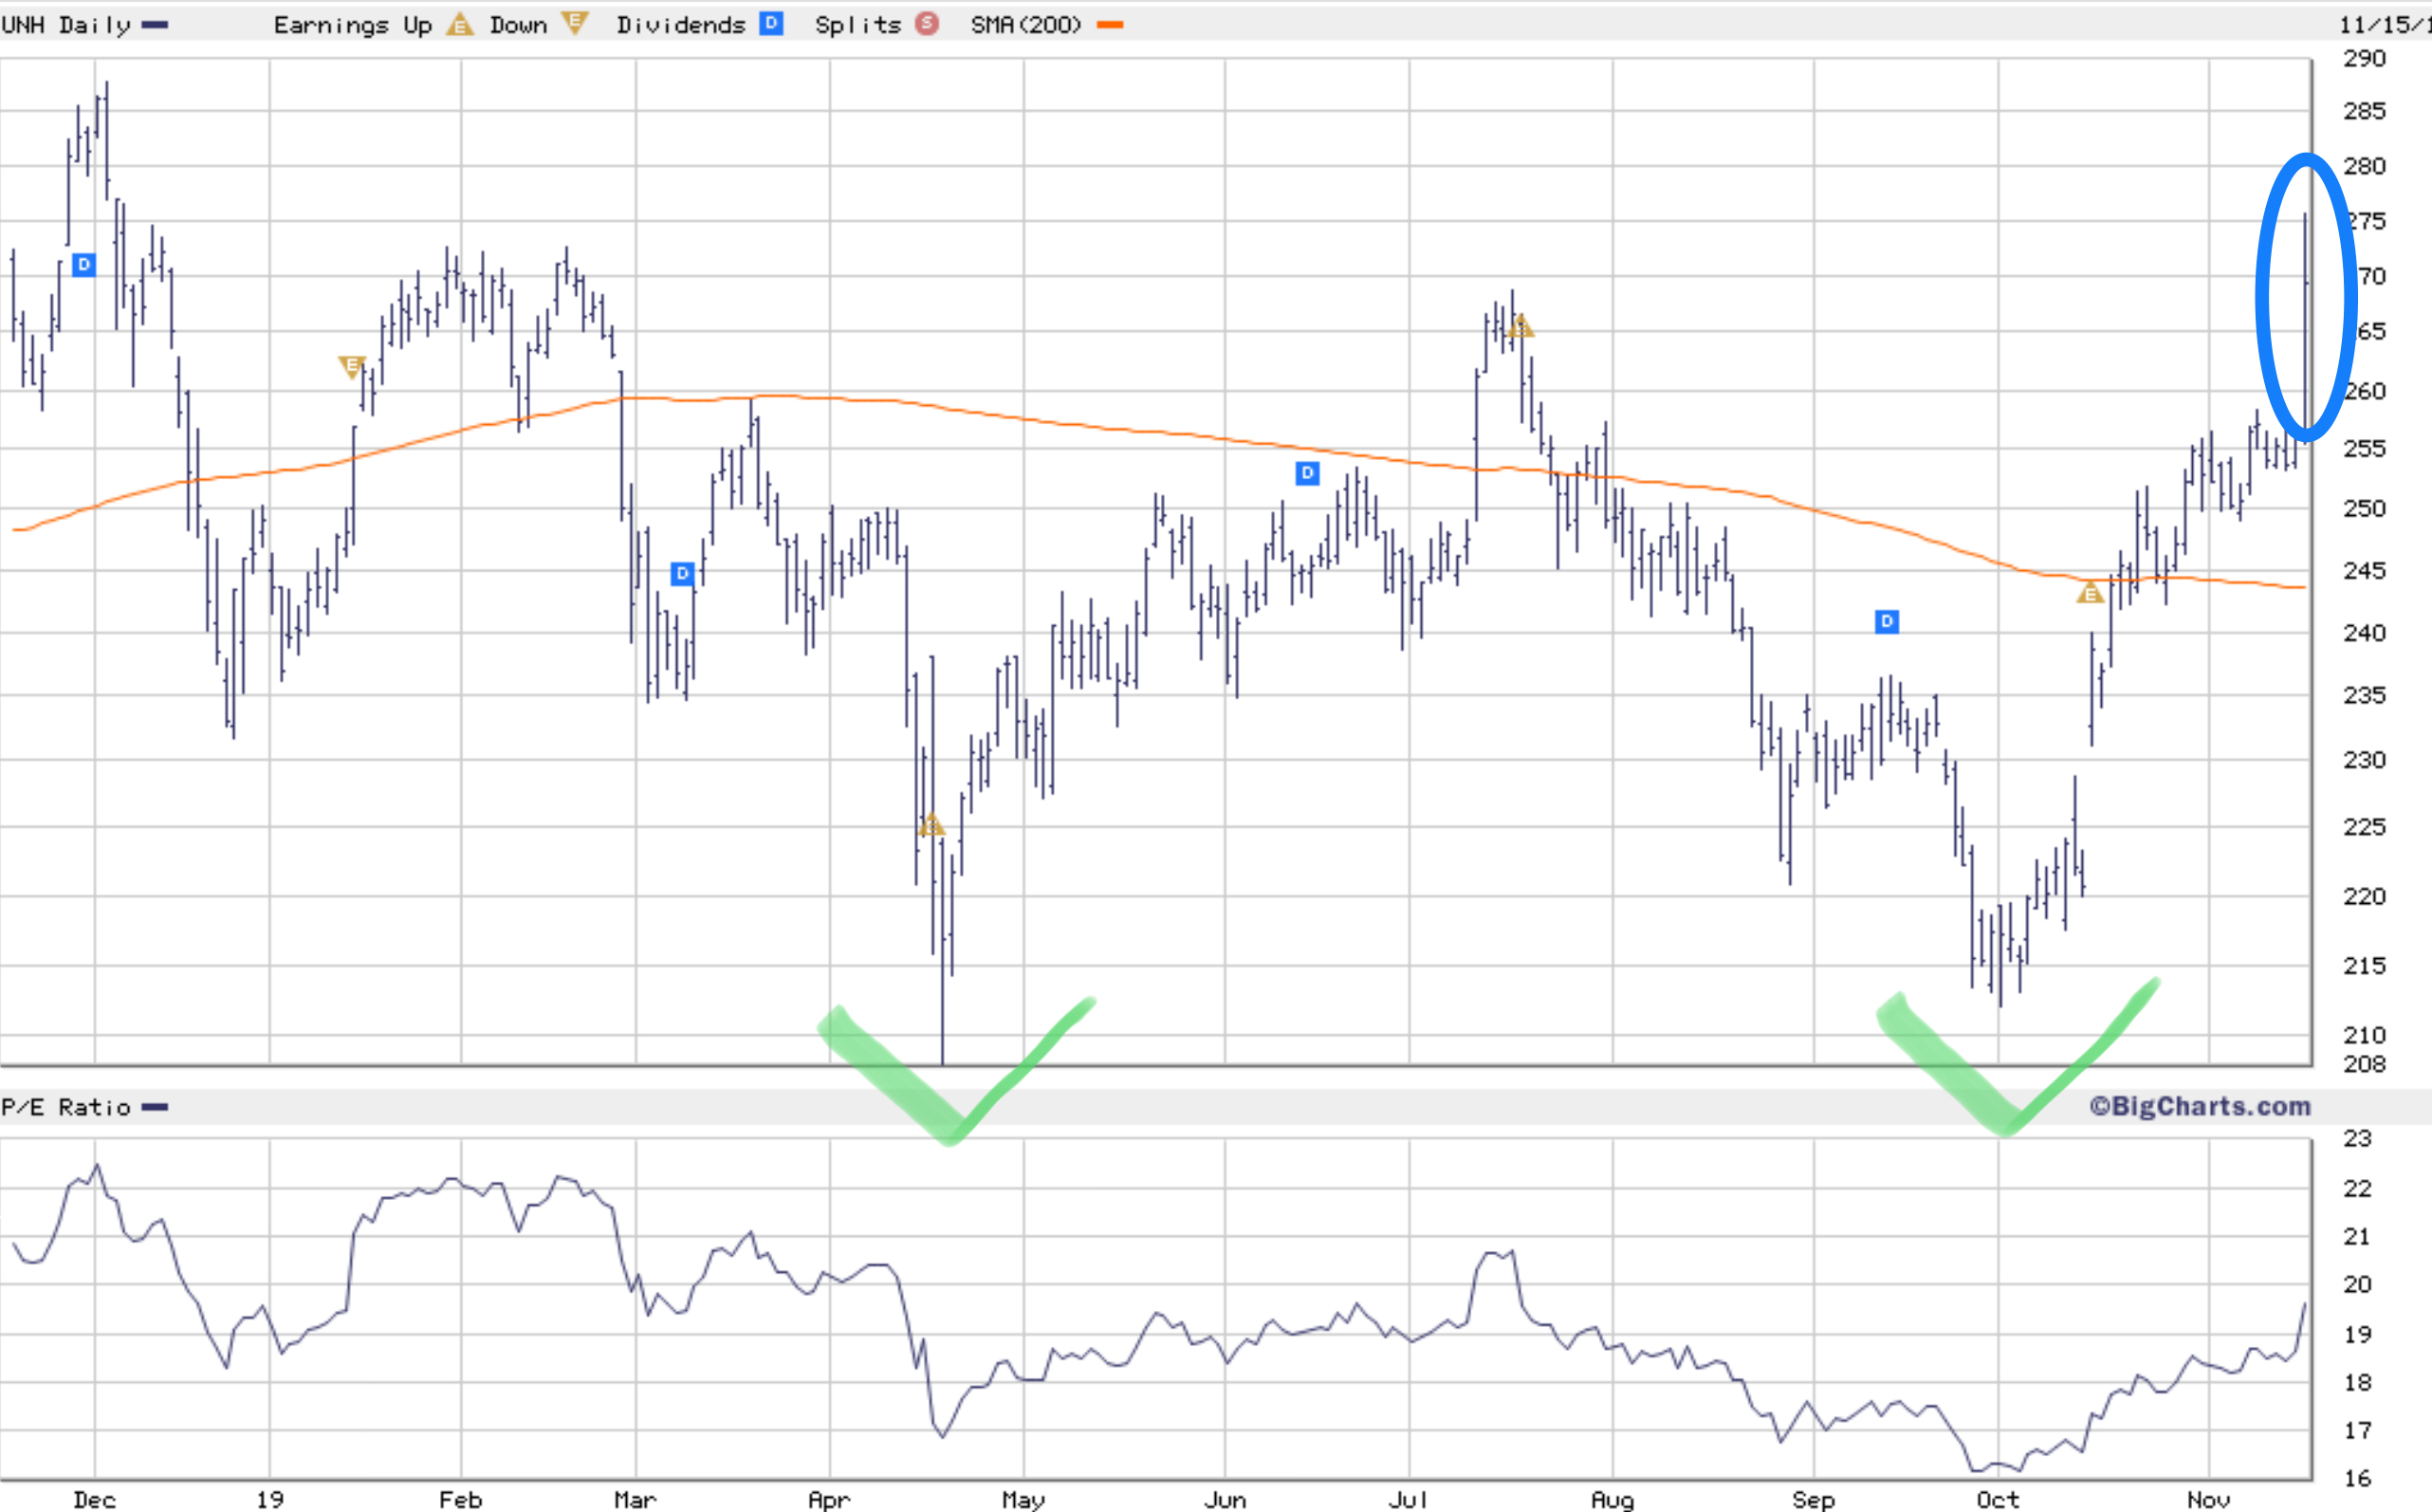Click the dividend D marker in June
Viewport: 2432px width, 1512px height.
pyautogui.click(x=1307, y=473)
